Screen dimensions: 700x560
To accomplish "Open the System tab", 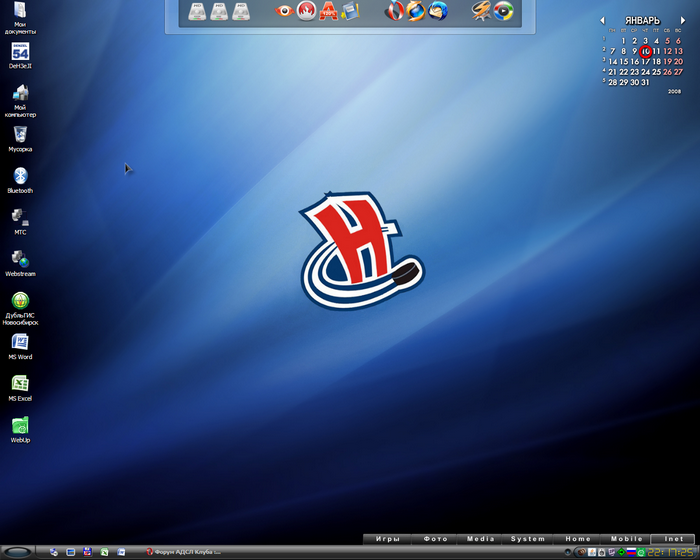I will tap(528, 539).
